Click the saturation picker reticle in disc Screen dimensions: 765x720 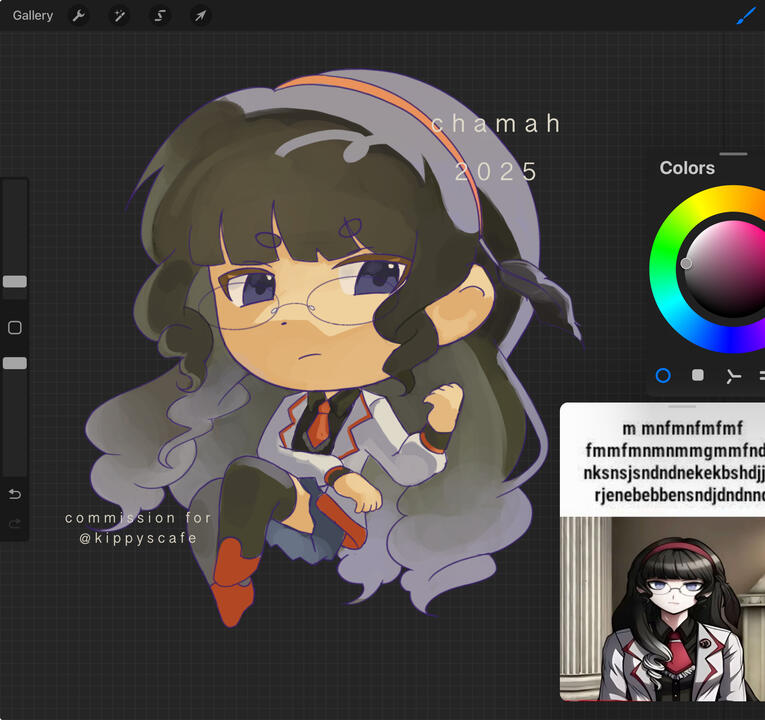[686, 264]
